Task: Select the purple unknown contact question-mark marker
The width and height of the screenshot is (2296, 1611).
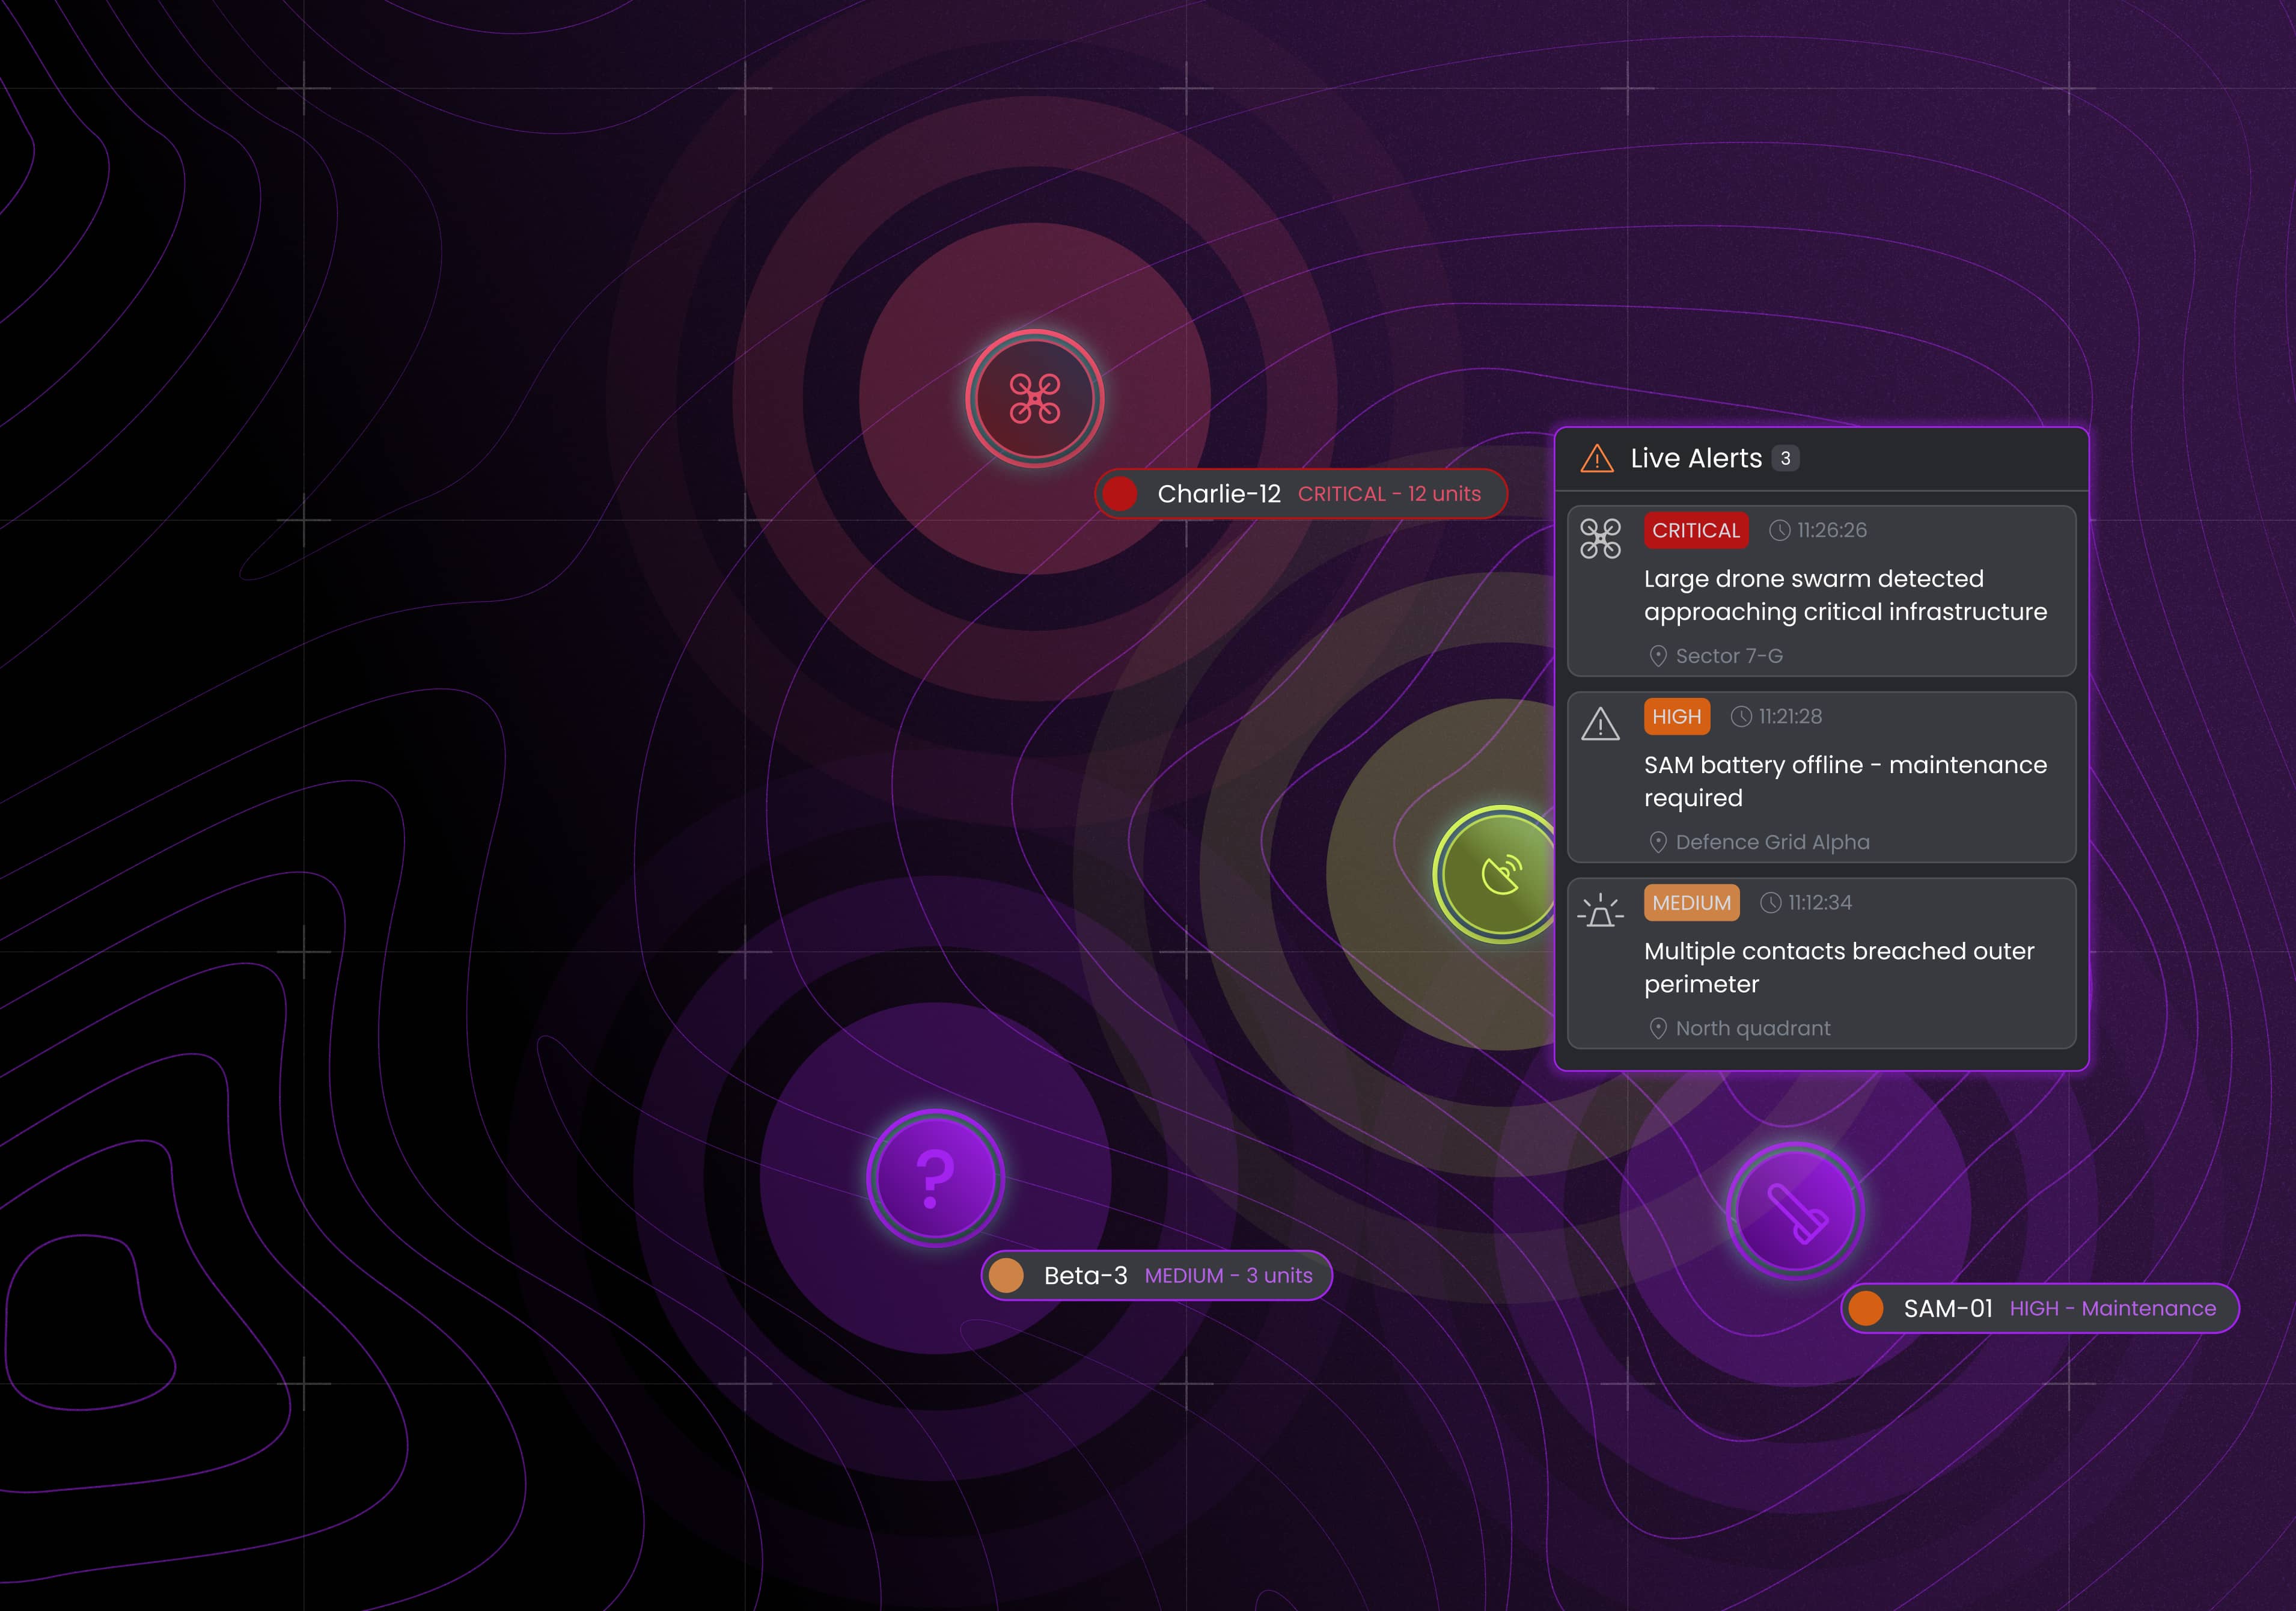Action: 935,1177
